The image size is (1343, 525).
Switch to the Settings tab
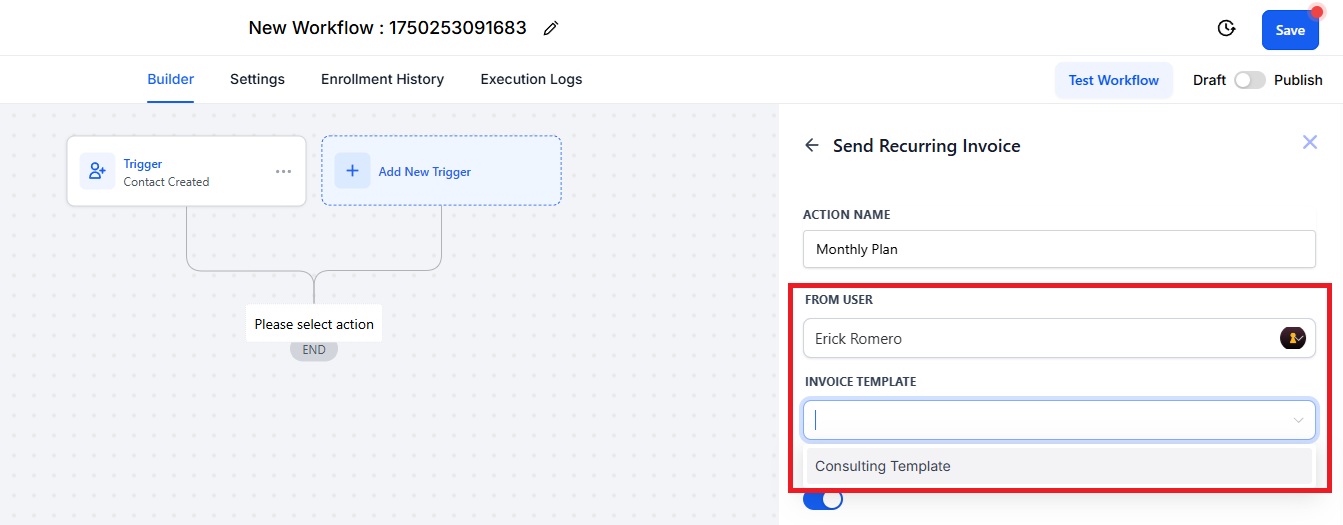(x=257, y=79)
